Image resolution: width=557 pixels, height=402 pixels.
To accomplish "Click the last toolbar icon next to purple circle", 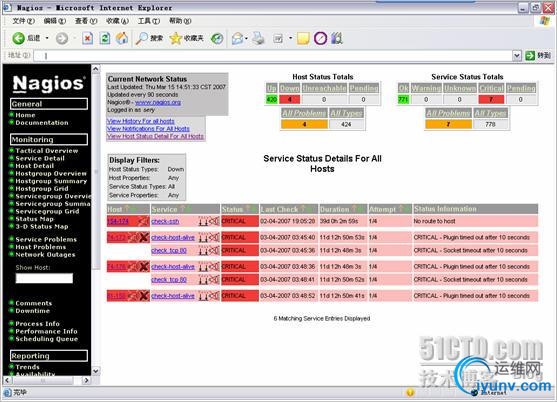I will 337,38.
